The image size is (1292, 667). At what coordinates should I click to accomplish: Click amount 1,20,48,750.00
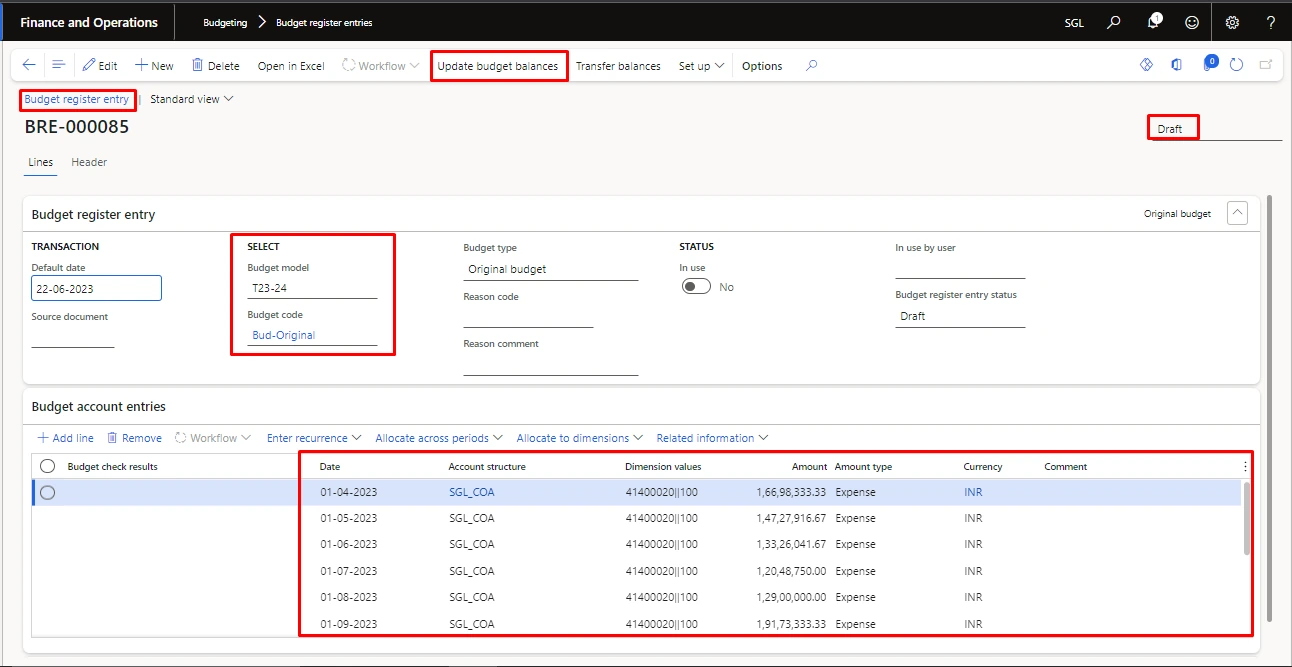point(791,570)
